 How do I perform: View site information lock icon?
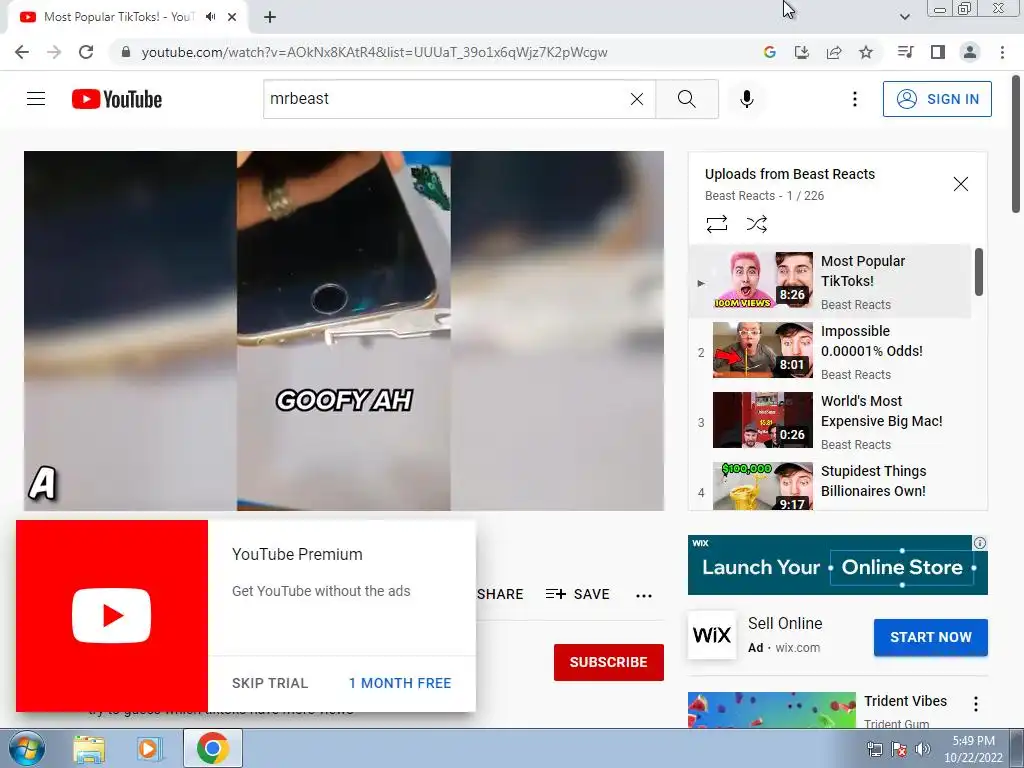pyautogui.click(x=126, y=52)
